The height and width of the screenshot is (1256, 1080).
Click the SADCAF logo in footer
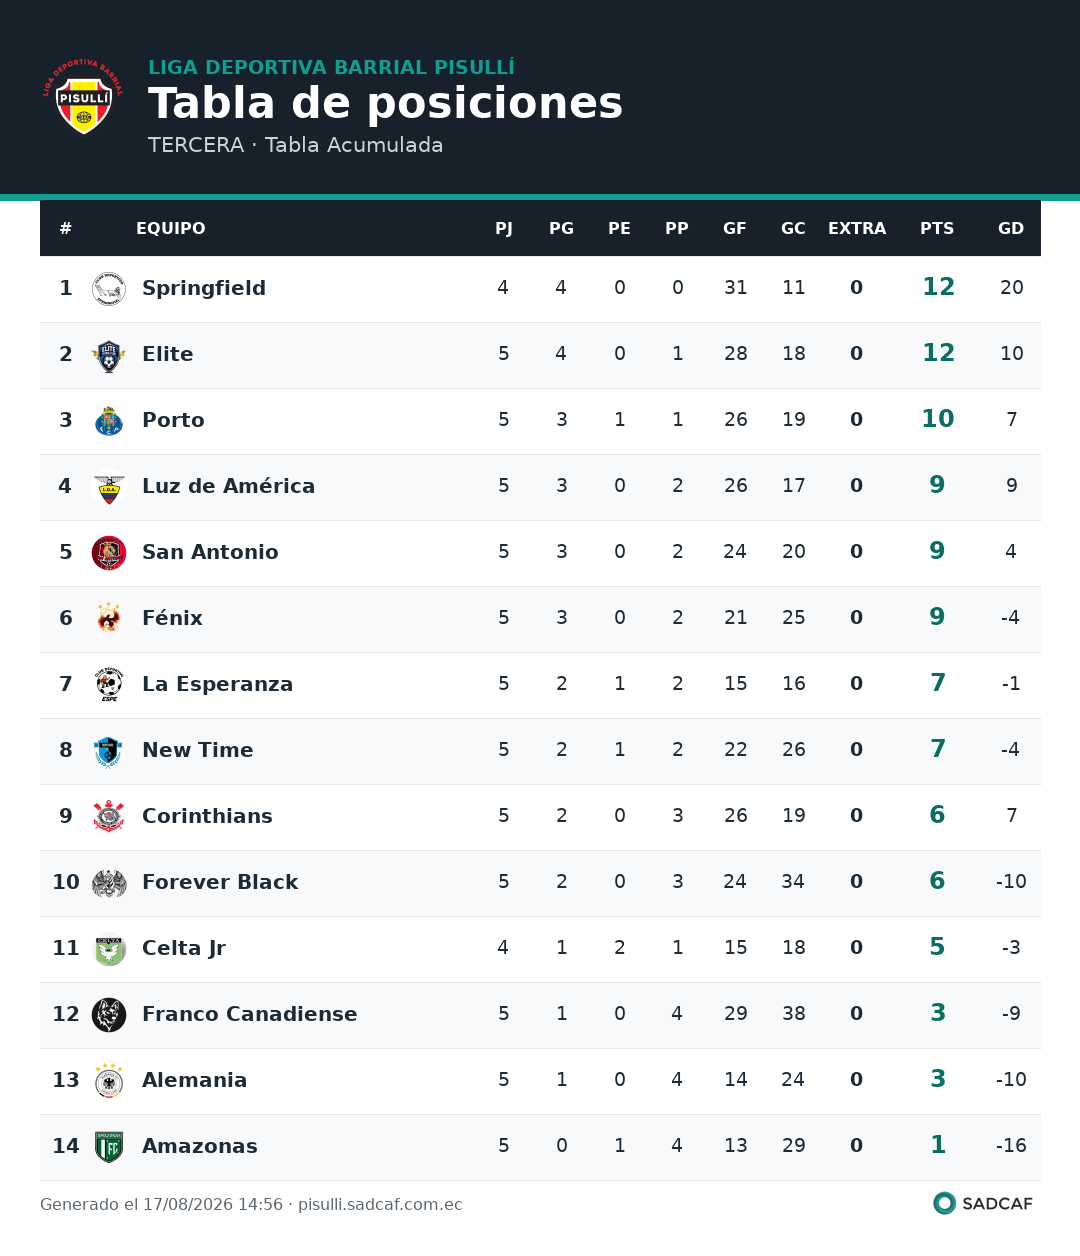coord(983,1203)
